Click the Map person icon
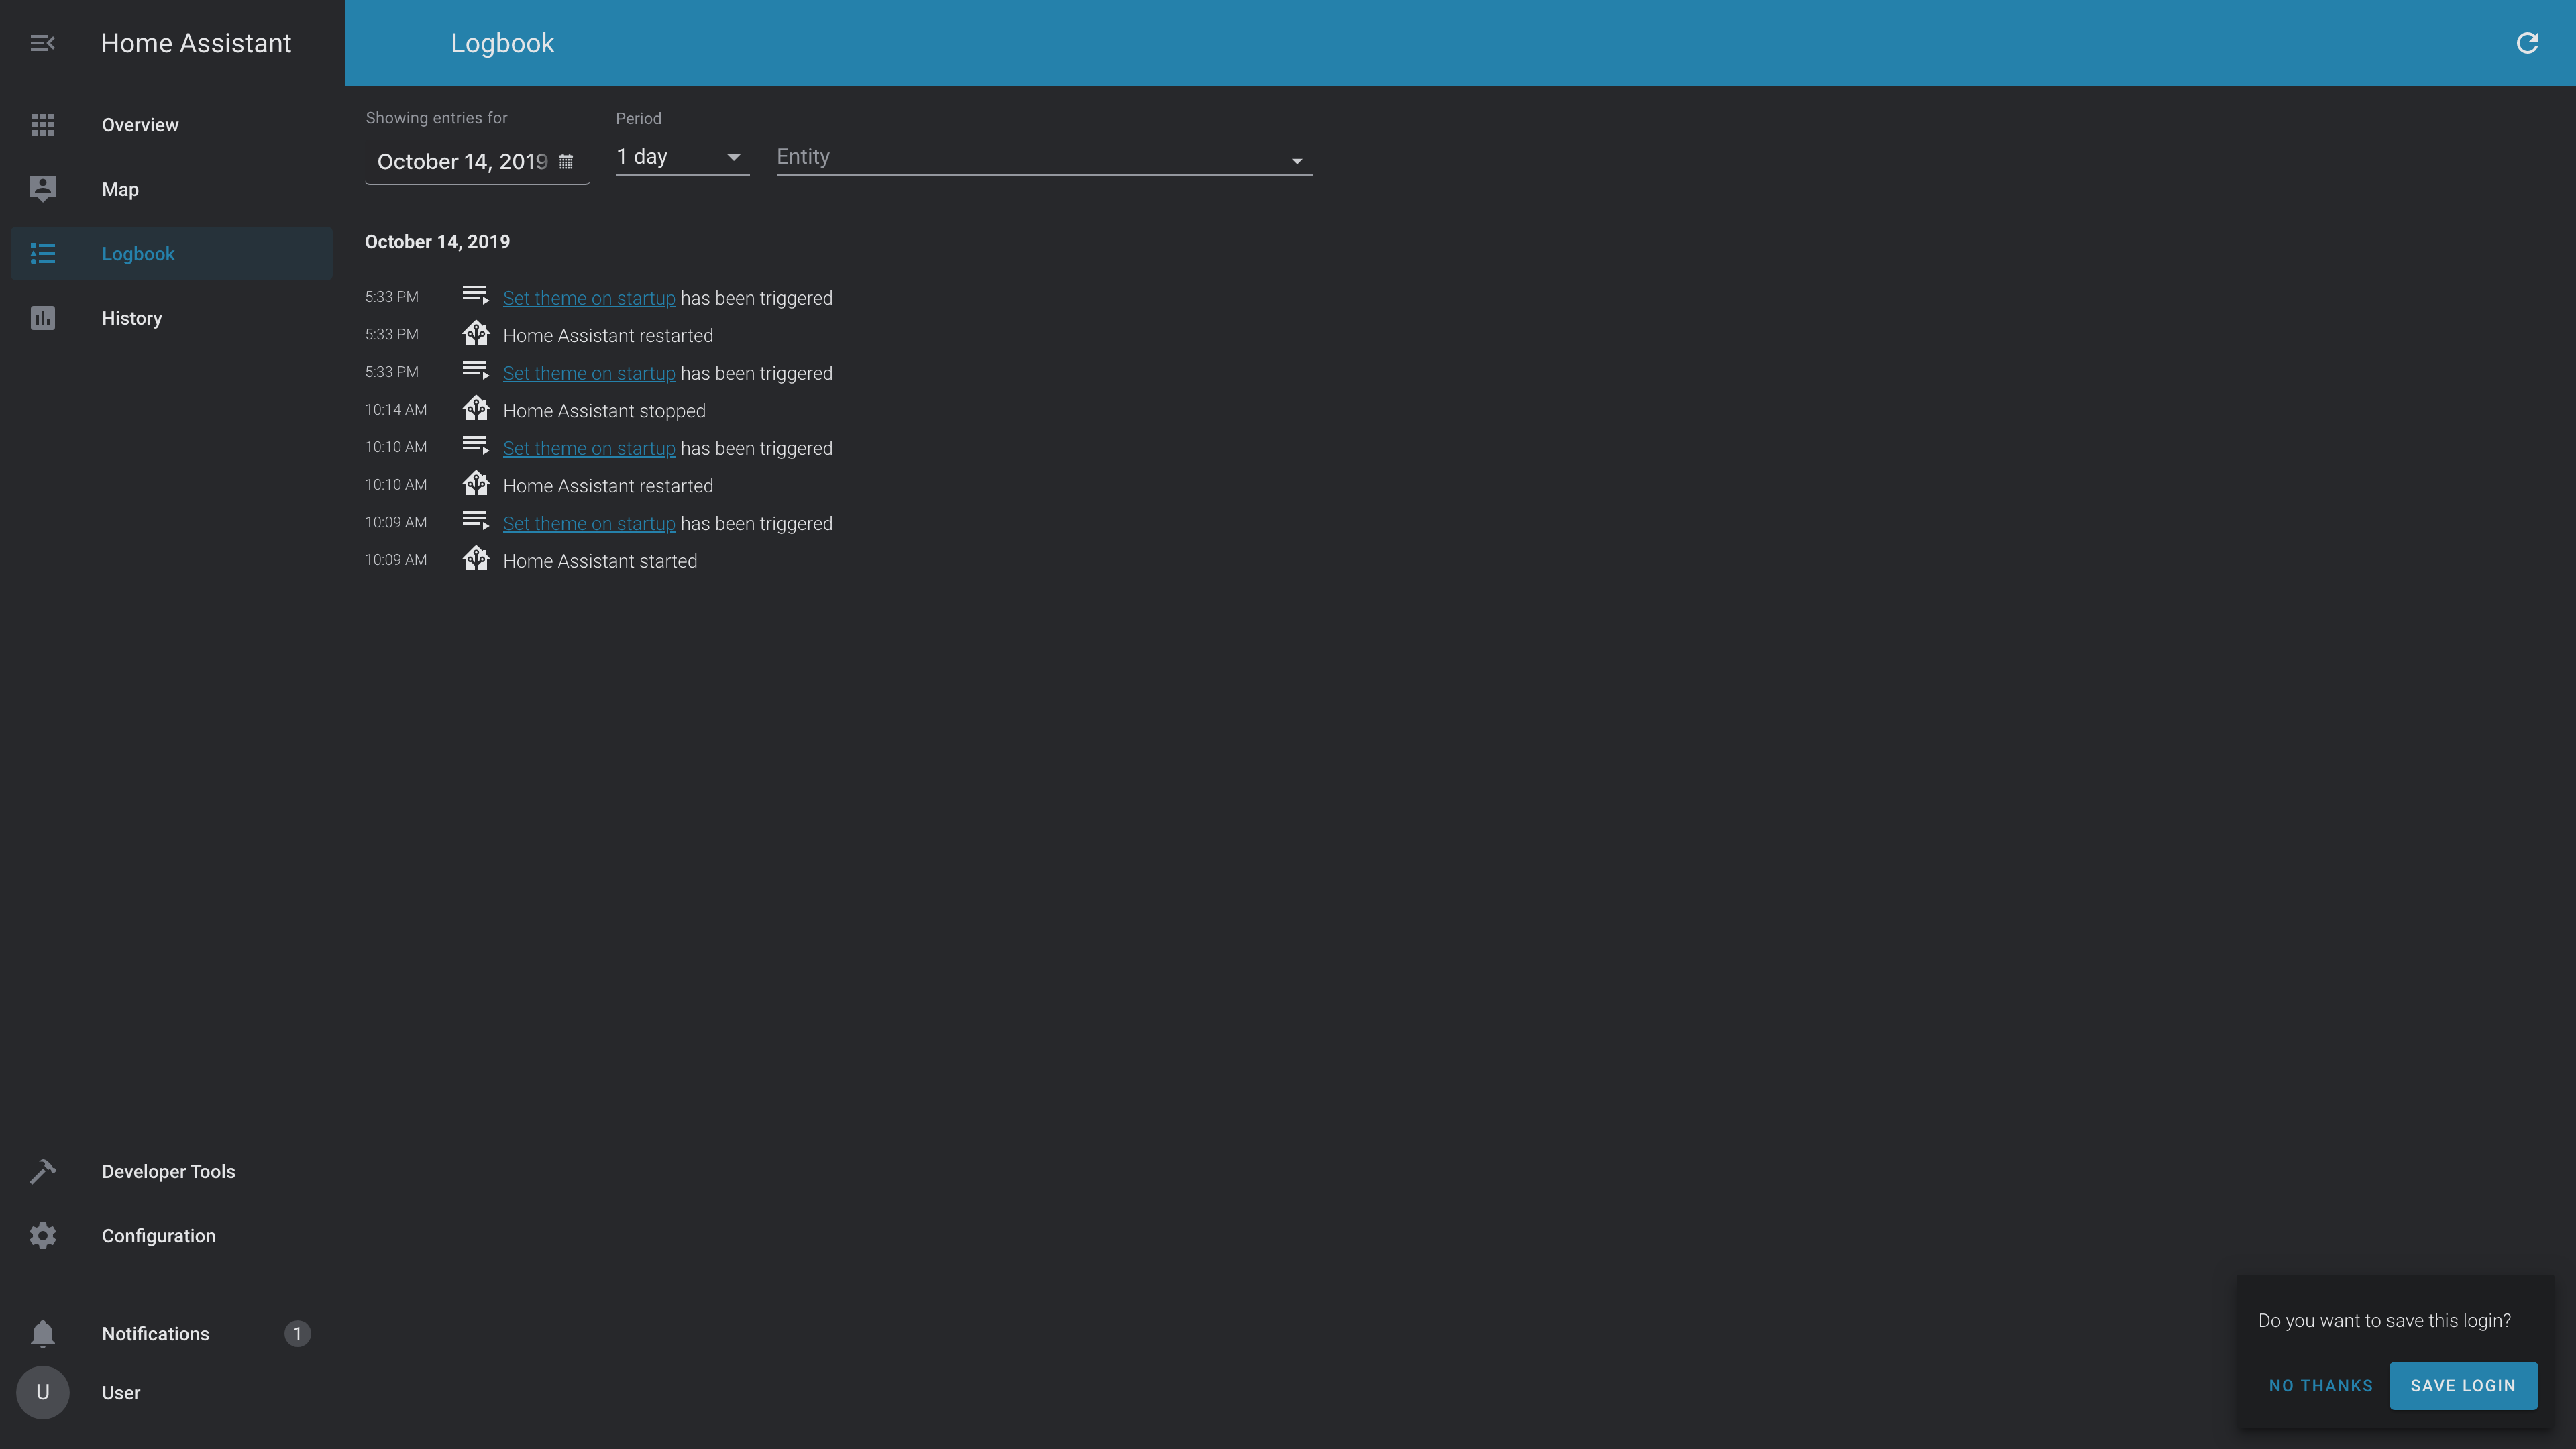2576x1449 pixels. point(42,189)
